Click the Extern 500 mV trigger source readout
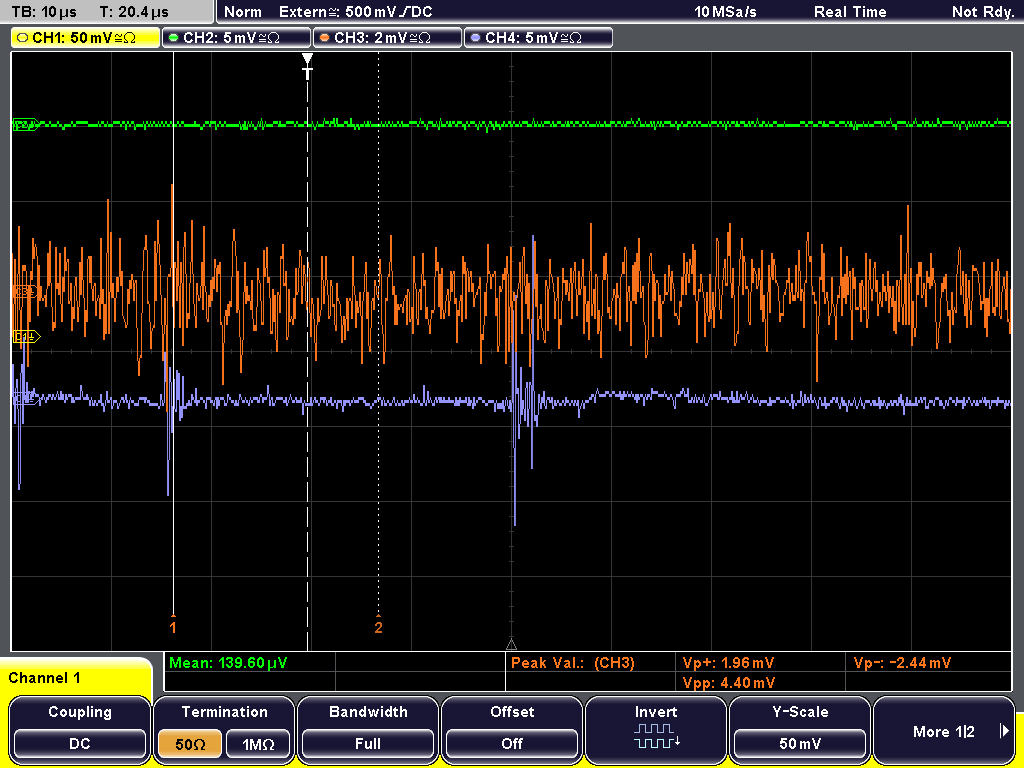 (x=355, y=12)
